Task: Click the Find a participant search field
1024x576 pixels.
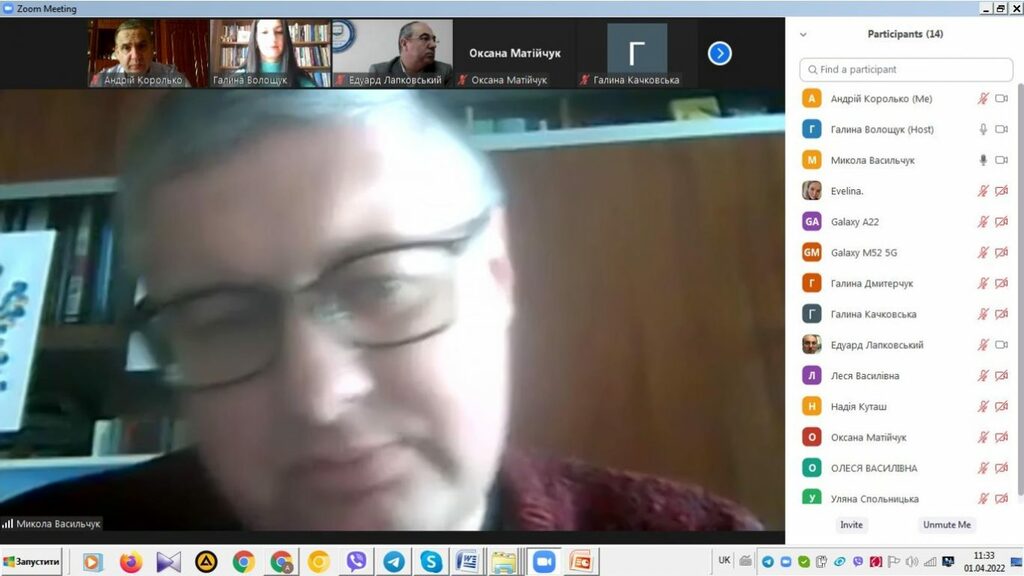Action: [906, 70]
